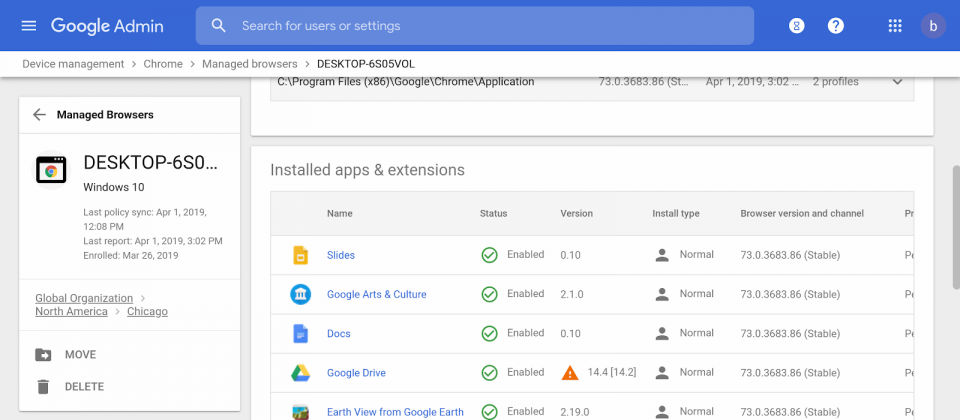
Task: Click Installed apps & extensions heading
Action: tap(367, 169)
